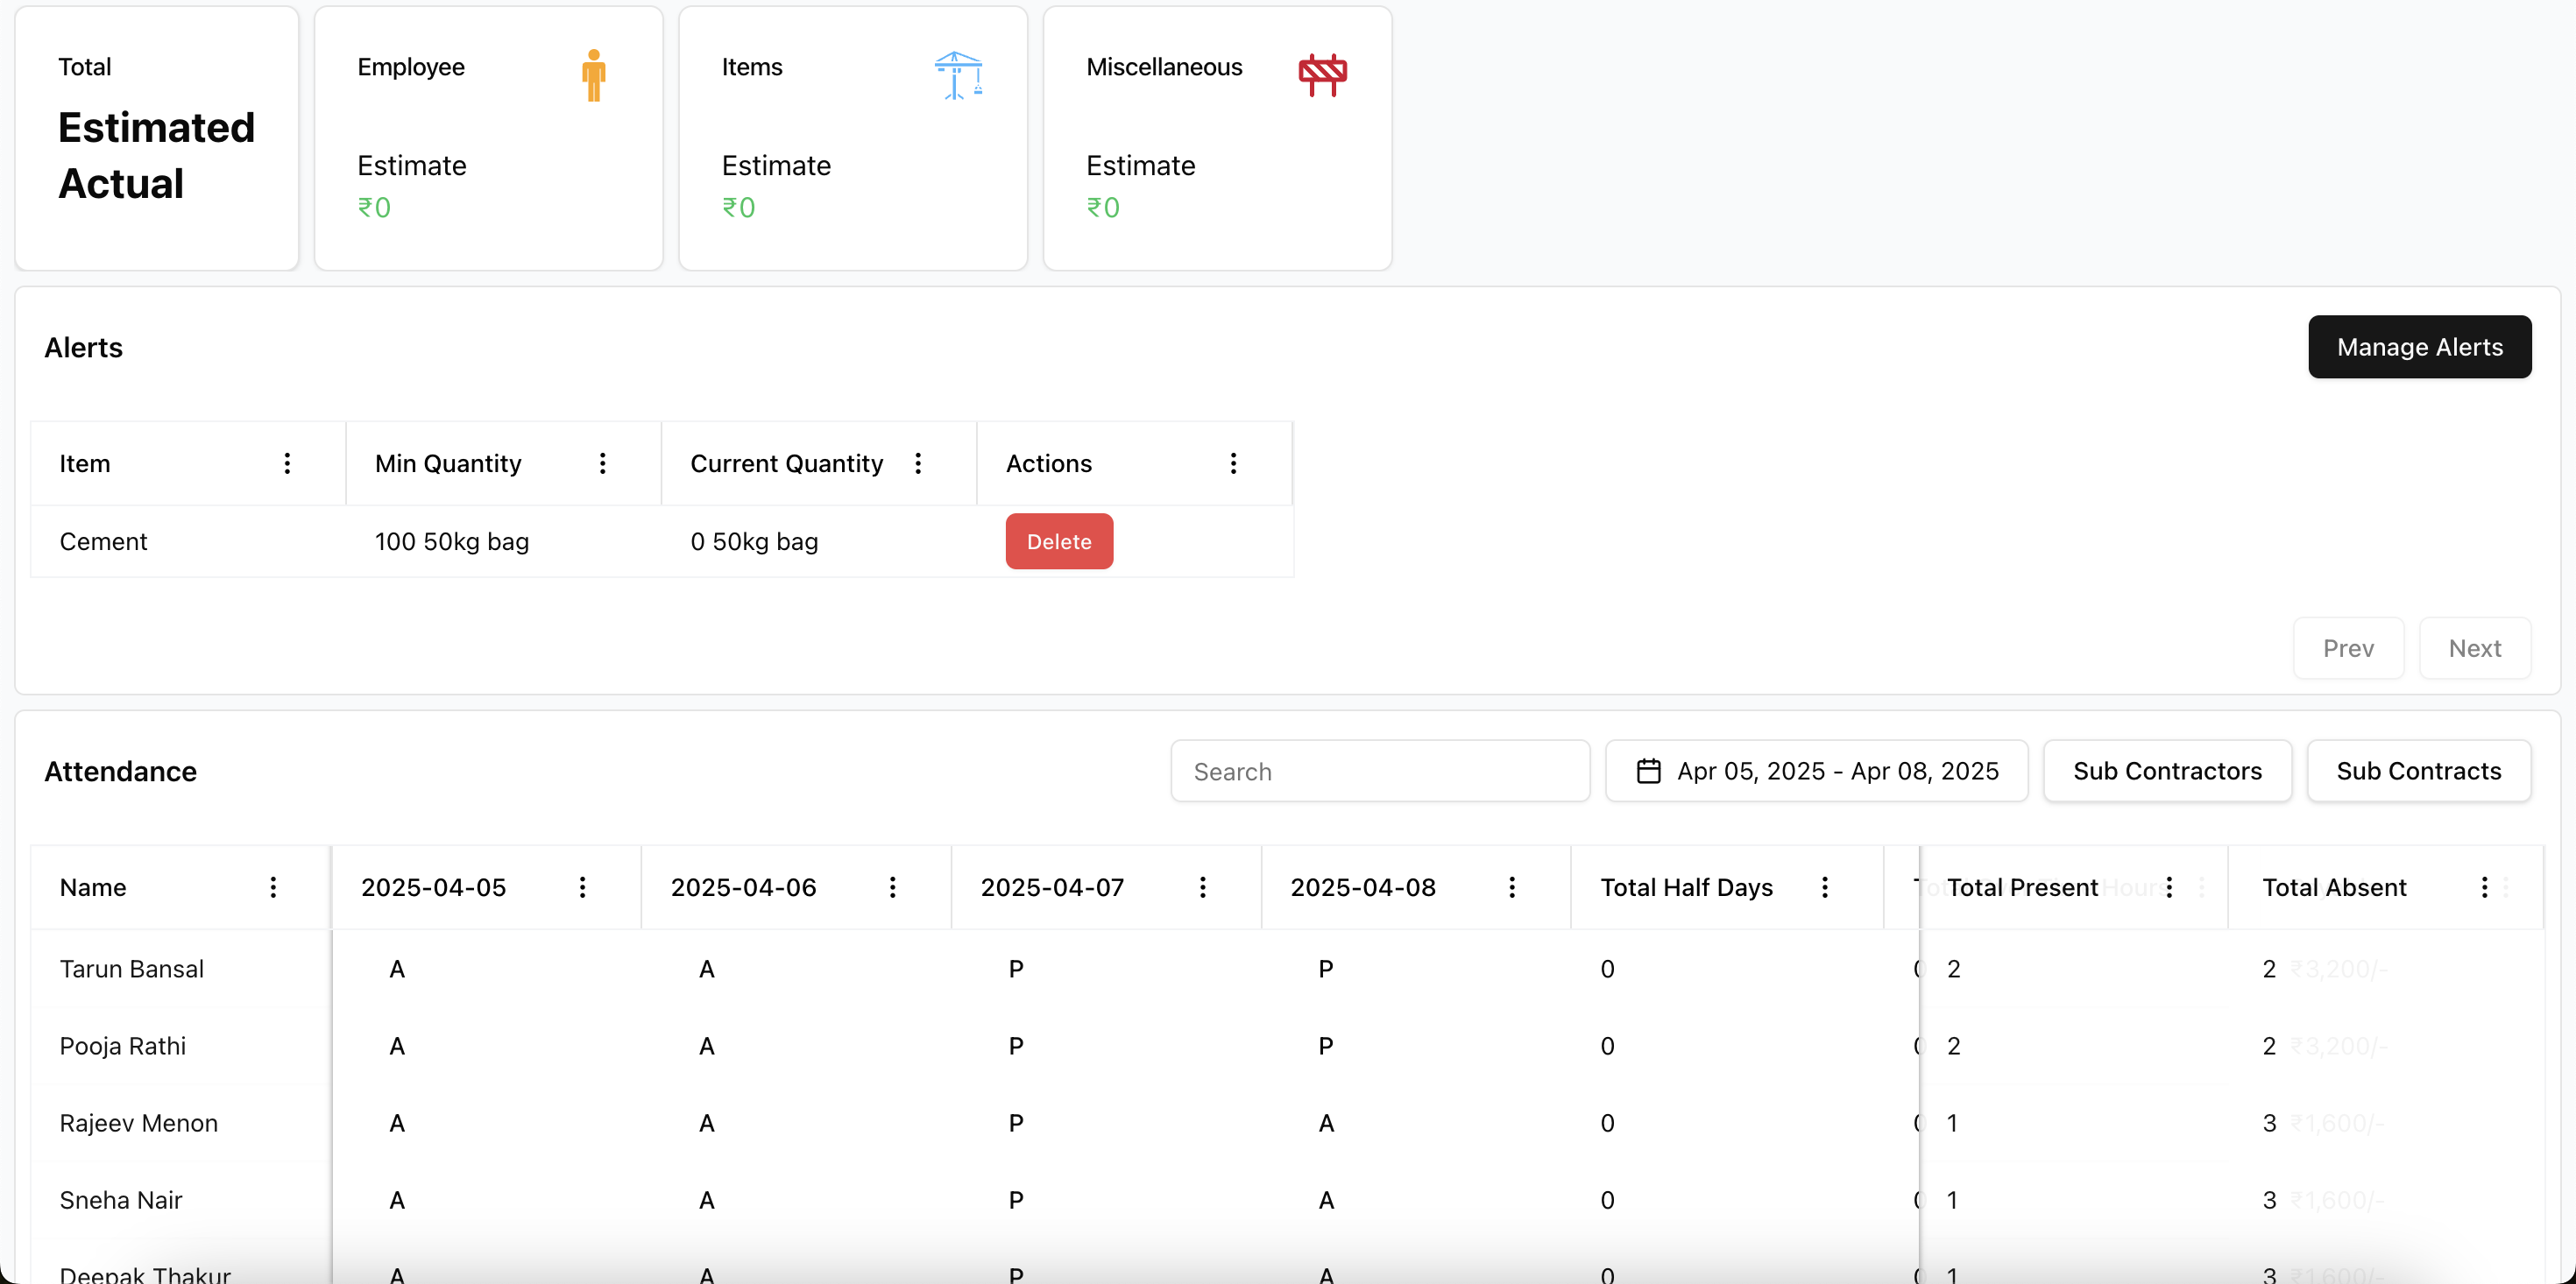Open 2025-04-05 column options menu
The height and width of the screenshot is (1284, 2576).
(x=582, y=887)
